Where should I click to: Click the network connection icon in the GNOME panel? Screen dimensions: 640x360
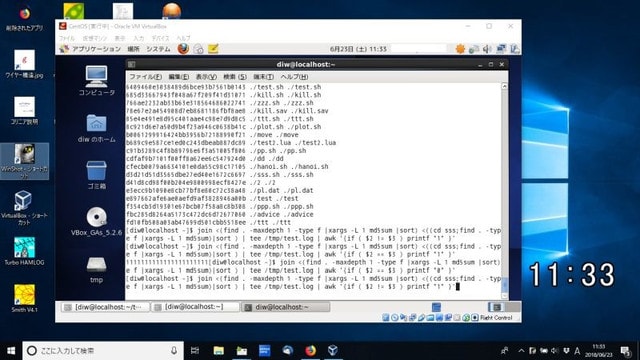[x=501, y=49]
